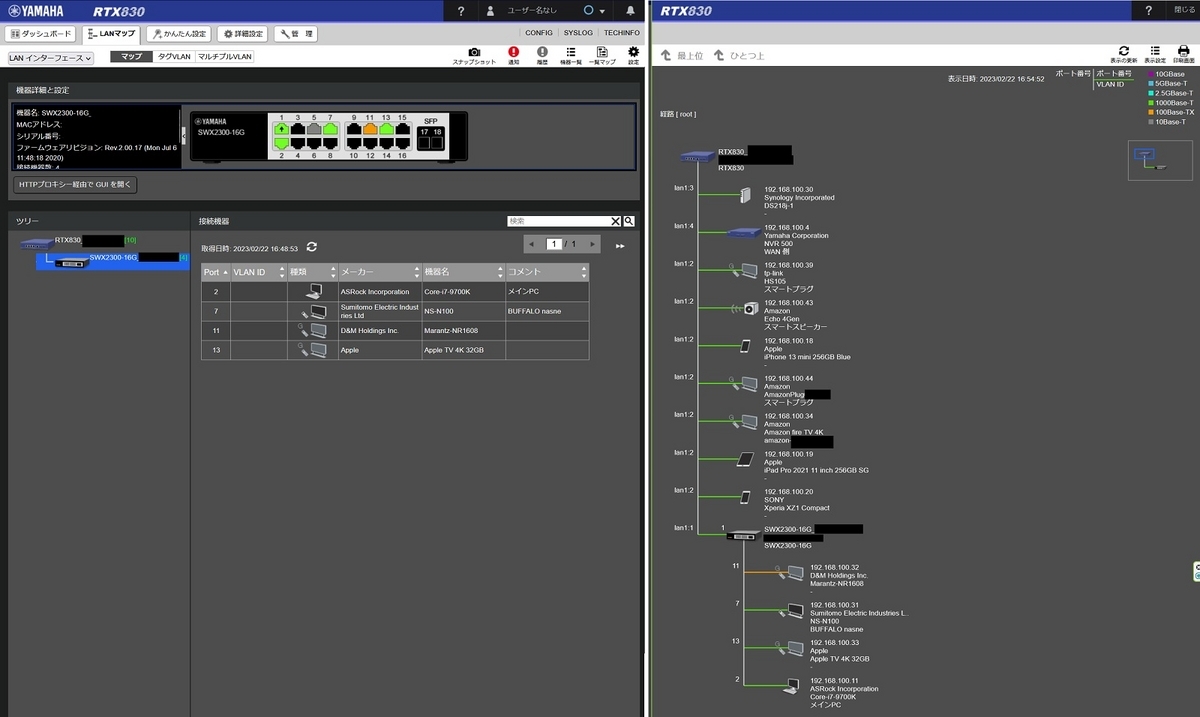Click the 表示の更新 refresh icon in right window

[x=1123, y=51]
